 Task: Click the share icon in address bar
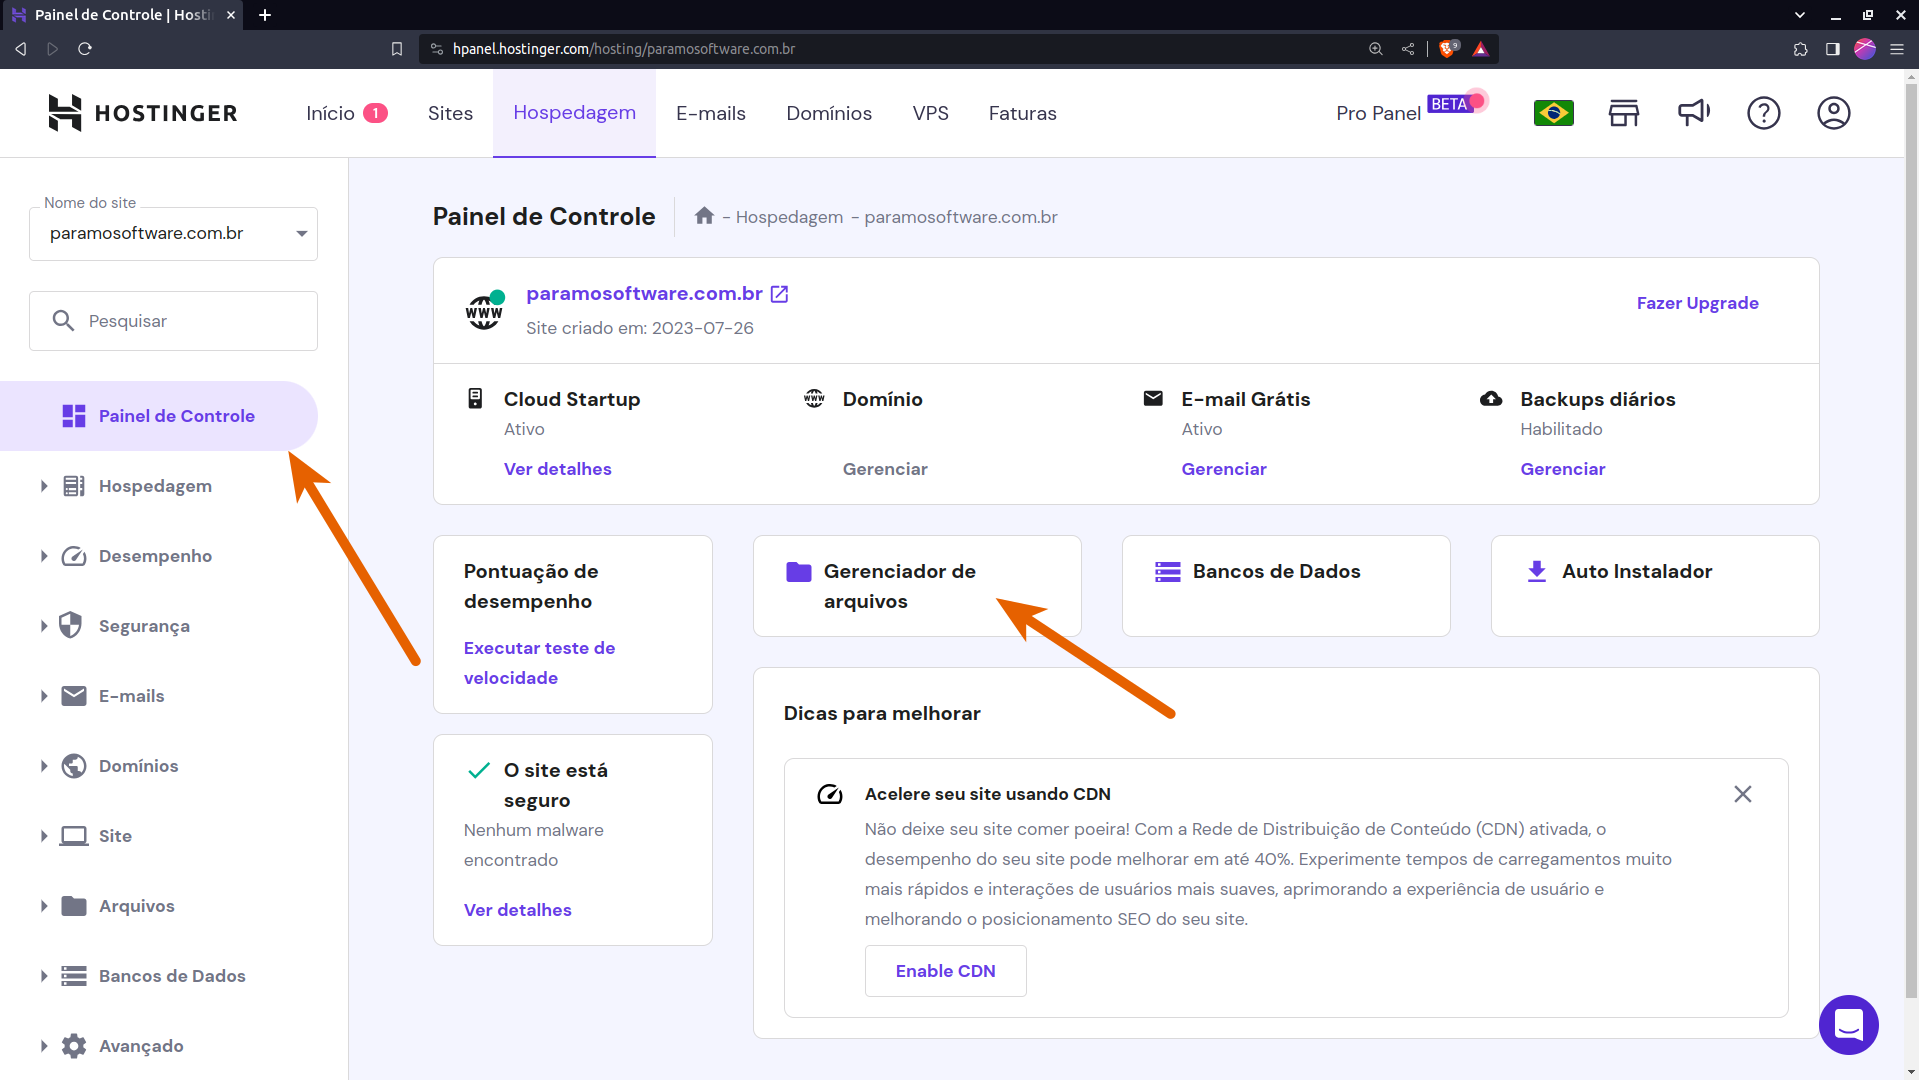pyautogui.click(x=1407, y=48)
